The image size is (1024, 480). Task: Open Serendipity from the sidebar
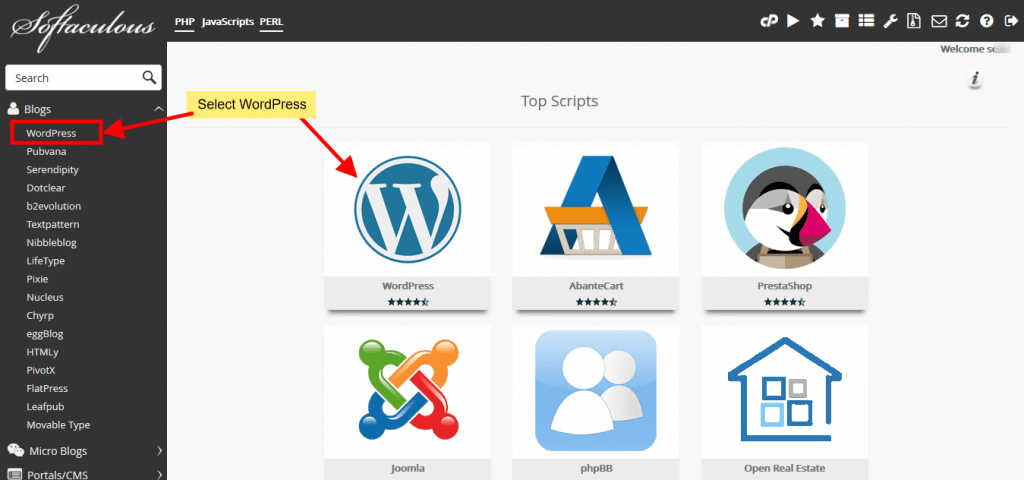52,170
